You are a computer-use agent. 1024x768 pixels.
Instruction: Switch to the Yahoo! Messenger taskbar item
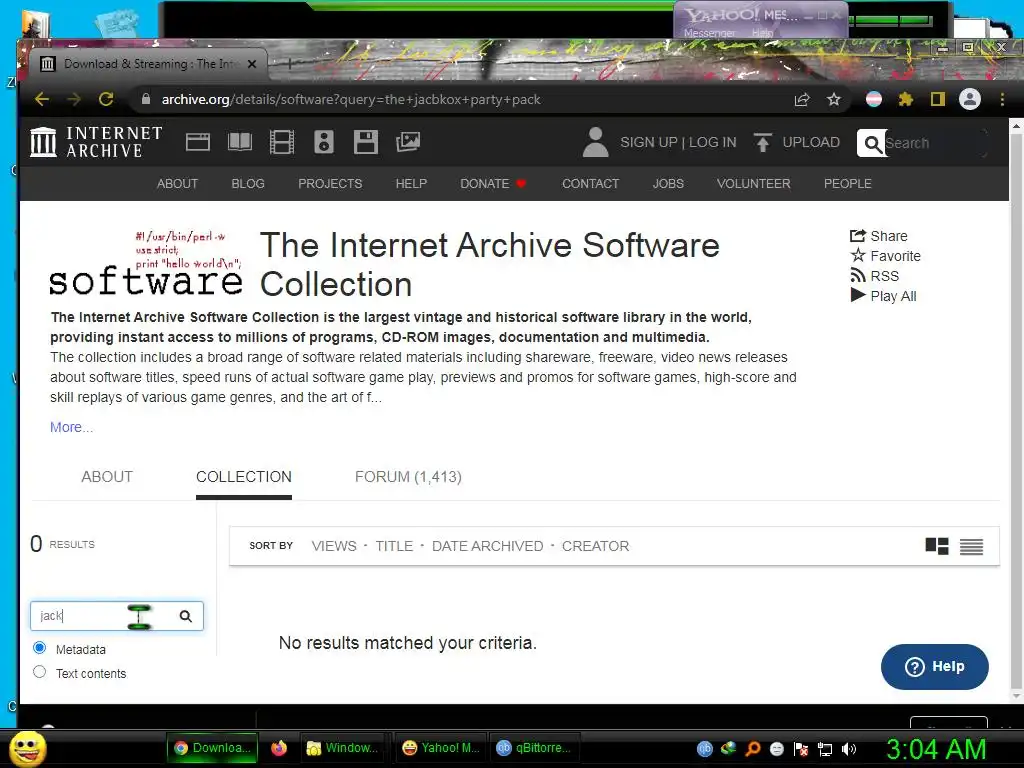(x=441, y=748)
